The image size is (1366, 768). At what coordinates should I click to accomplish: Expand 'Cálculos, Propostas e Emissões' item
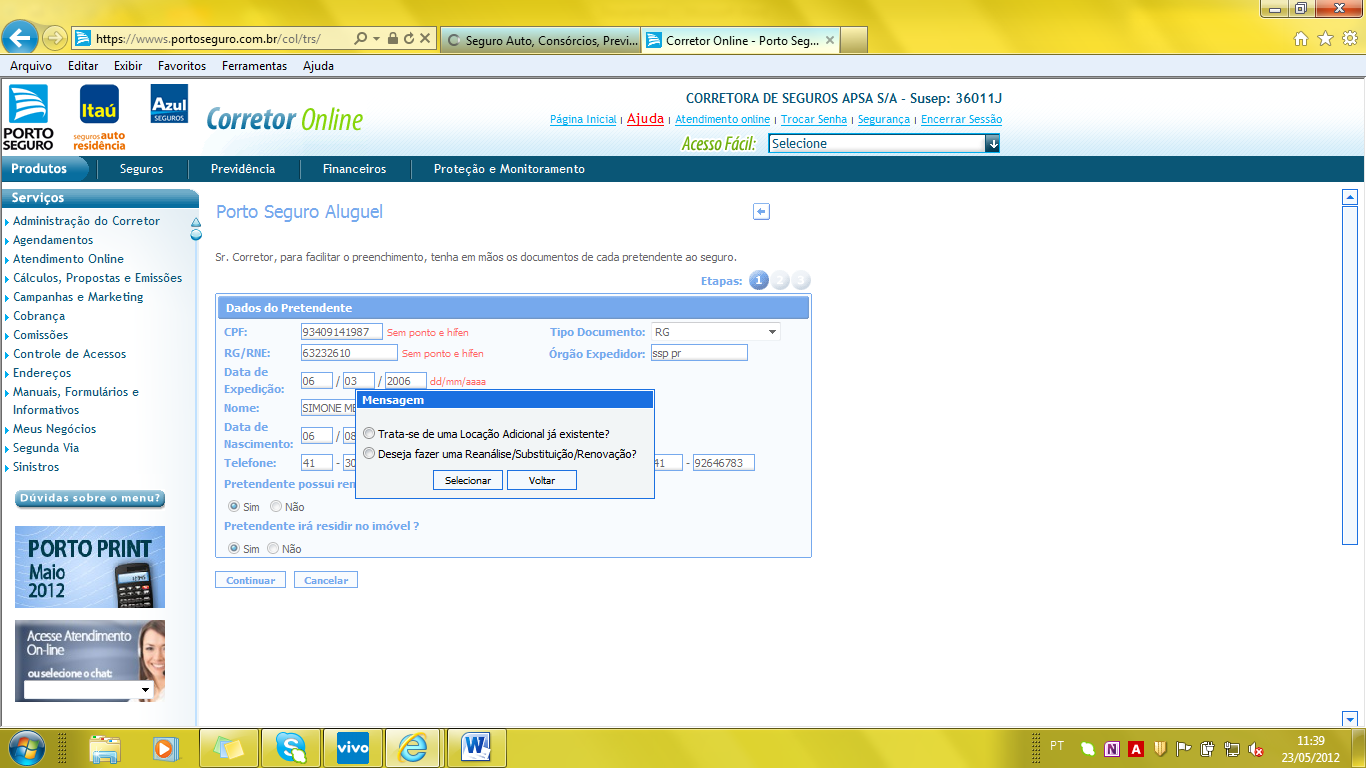click(x=97, y=278)
